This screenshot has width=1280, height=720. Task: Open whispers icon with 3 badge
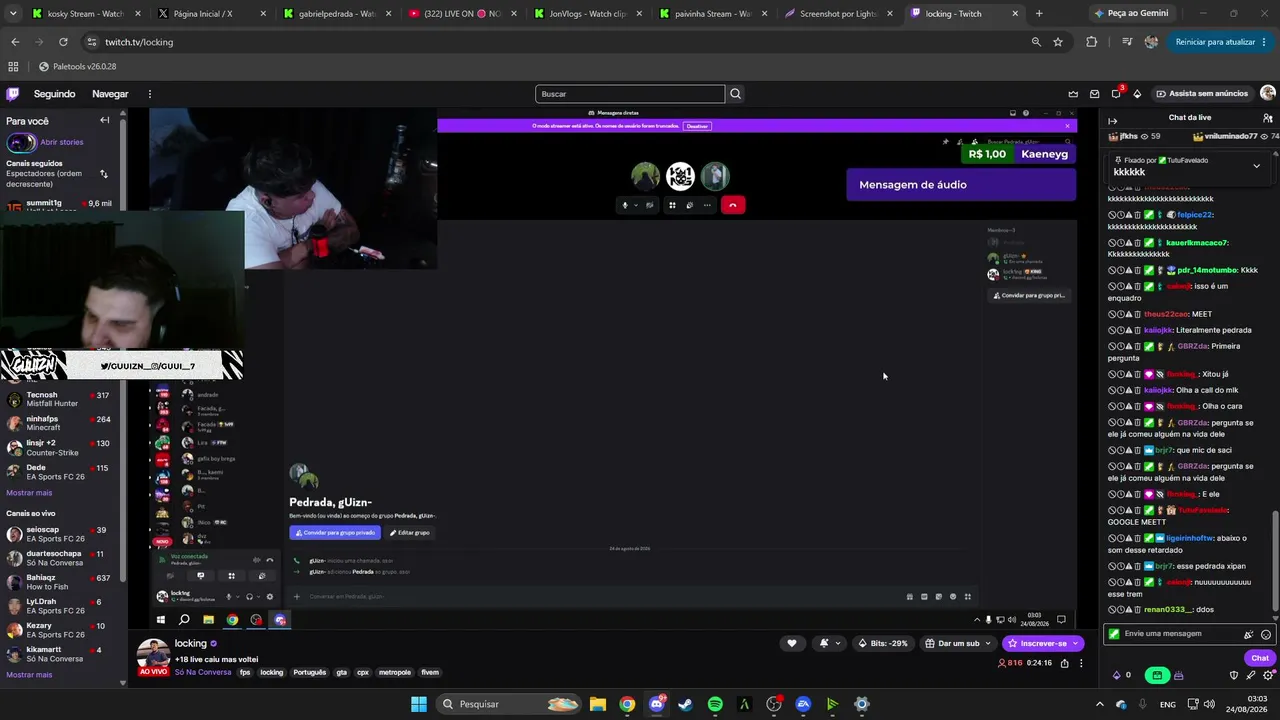click(x=1116, y=94)
